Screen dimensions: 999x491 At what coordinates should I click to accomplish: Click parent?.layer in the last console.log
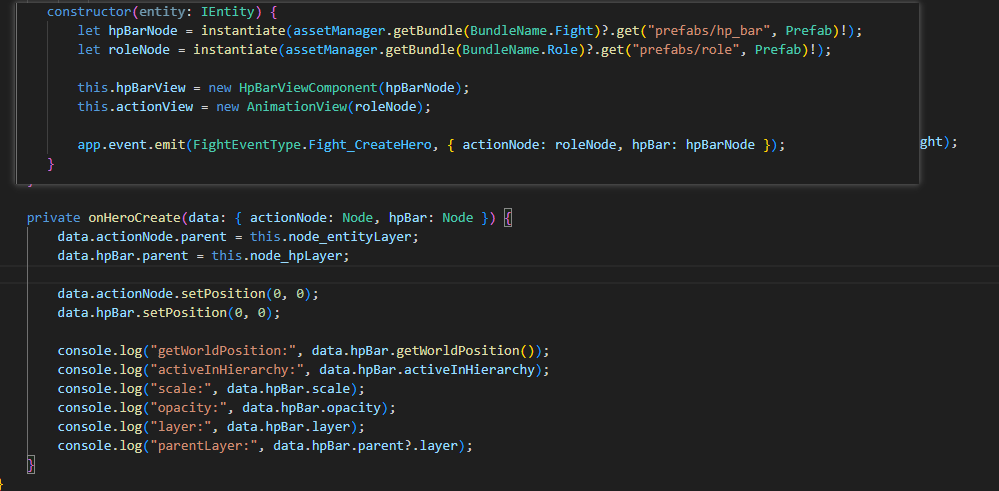(408, 446)
